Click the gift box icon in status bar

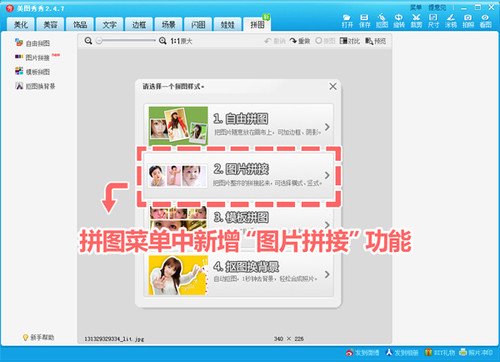click(428, 352)
